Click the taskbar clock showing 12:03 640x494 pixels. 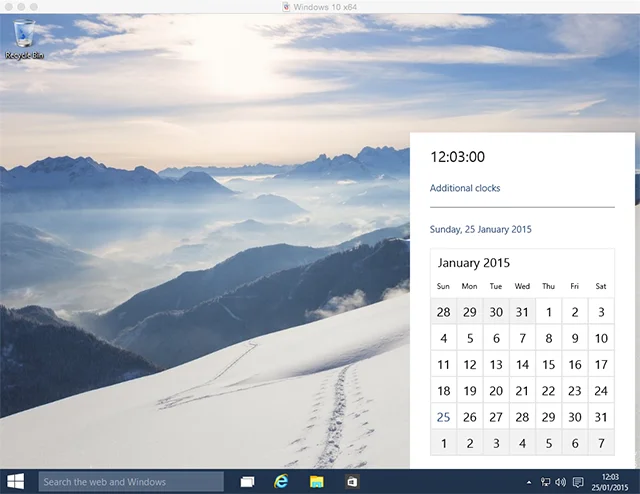610,482
